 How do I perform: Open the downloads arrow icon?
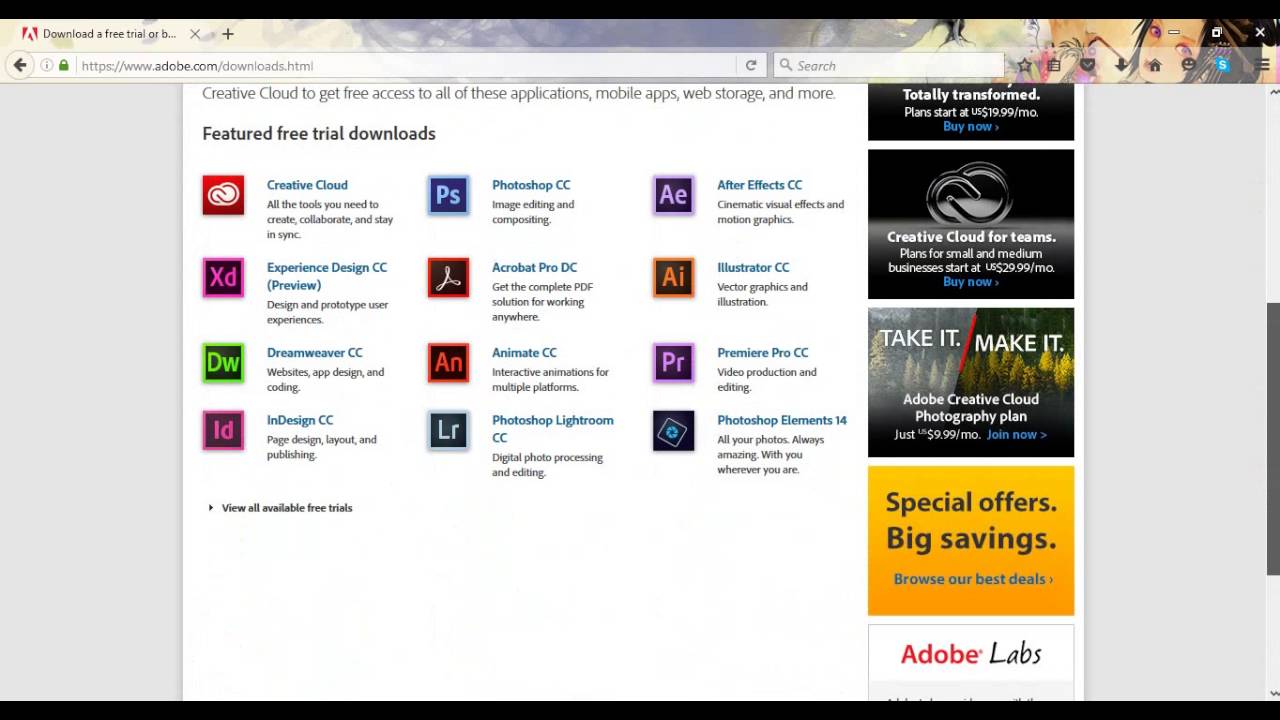1121,65
